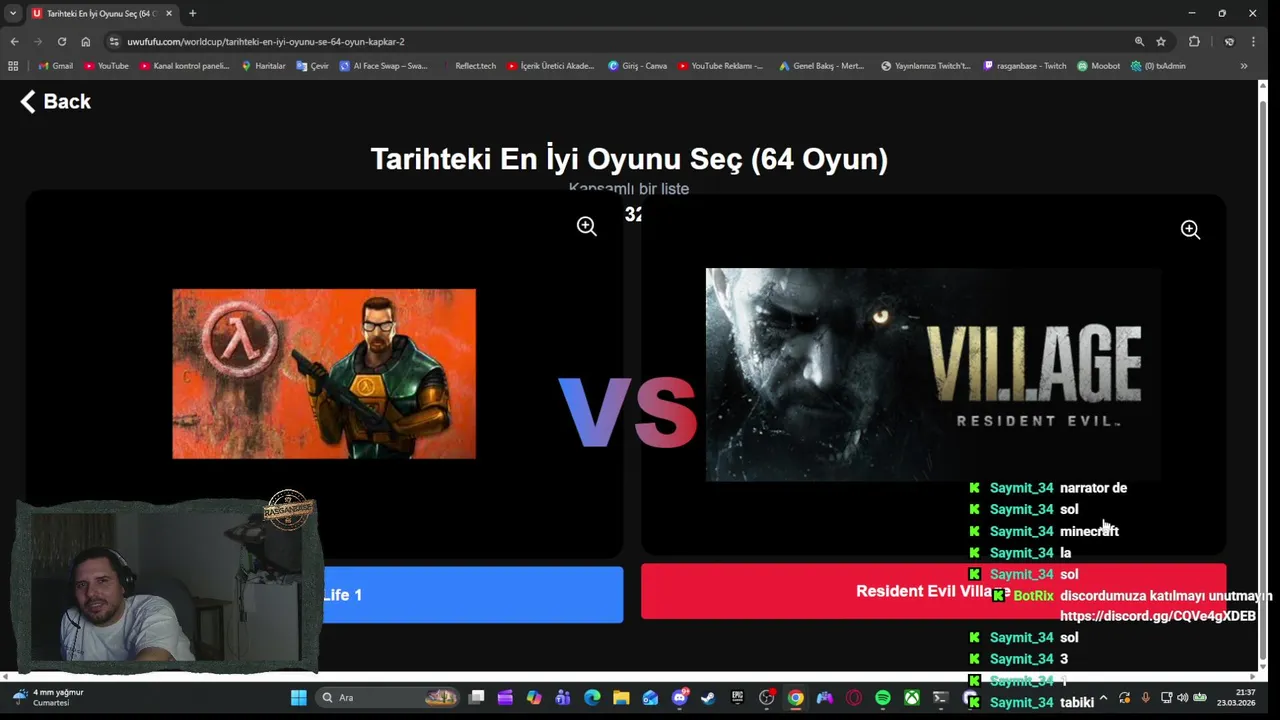Open the Chrome apps grid icon

pyautogui.click(x=13, y=66)
